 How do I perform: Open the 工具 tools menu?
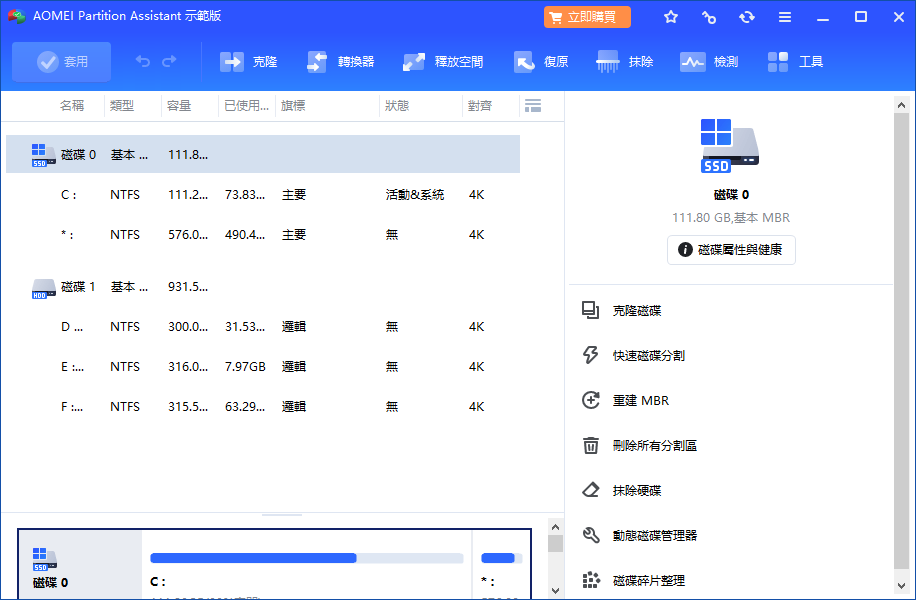[x=796, y=62]
